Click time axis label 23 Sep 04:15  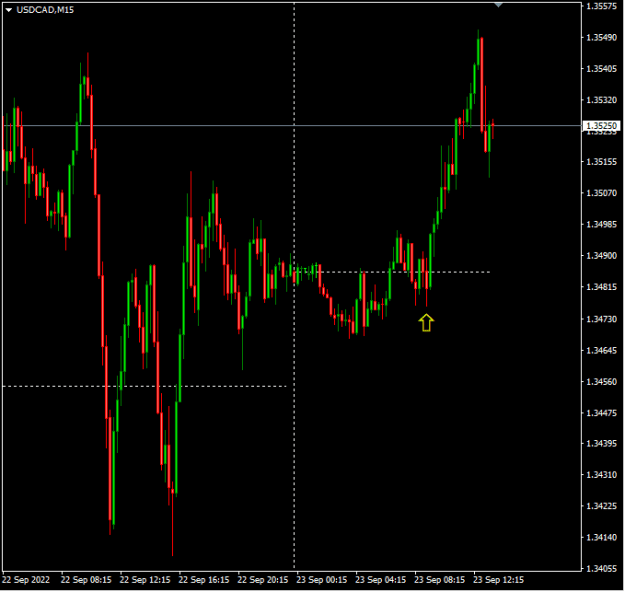[381, 580]
